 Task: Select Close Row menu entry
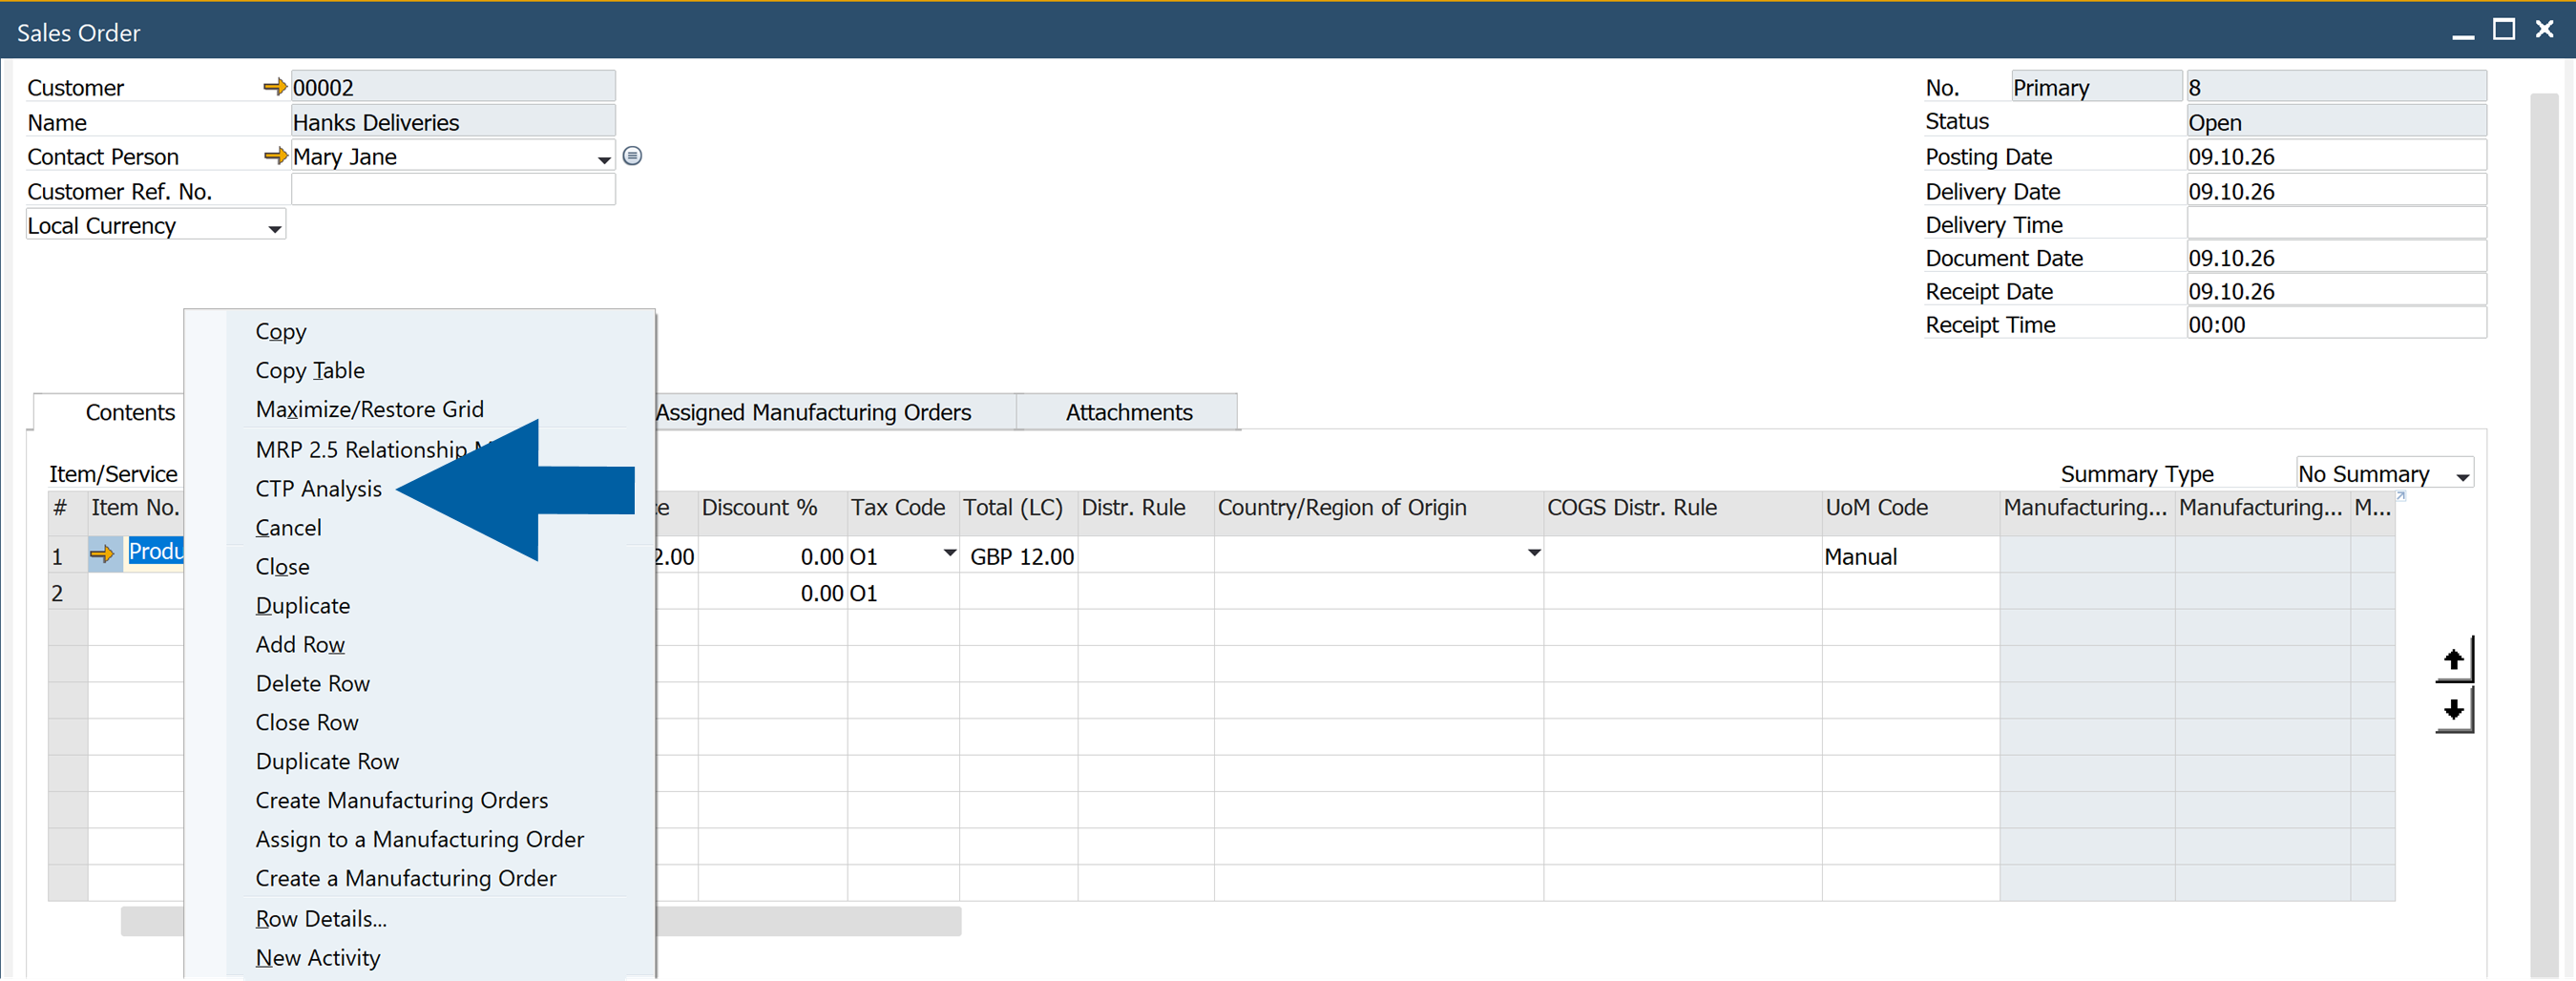point(307,723)
